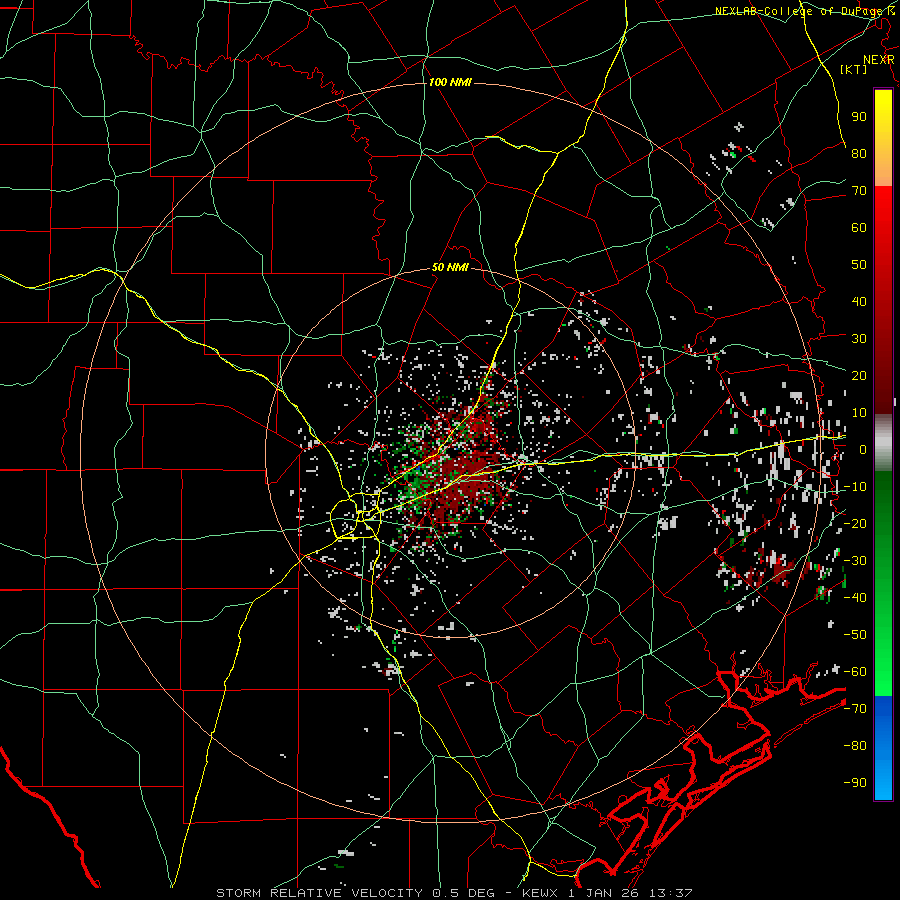
Task: Click the -50 value on velocity scale
Action: point(855,635)
